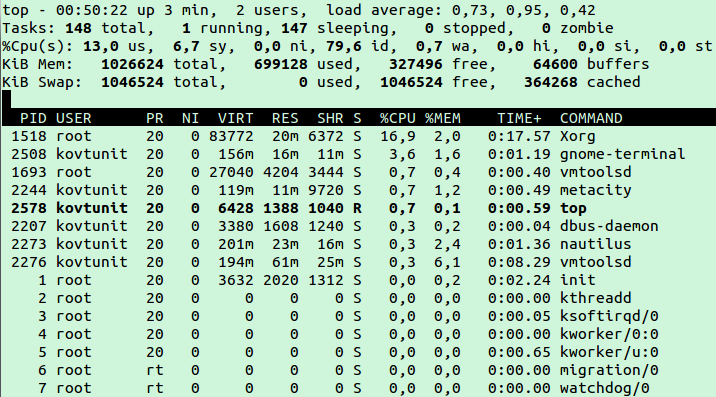This screenshot has height=397, width=716.
Task: Select the ksoftirqd/0 process name
Action: click(609, 316)
